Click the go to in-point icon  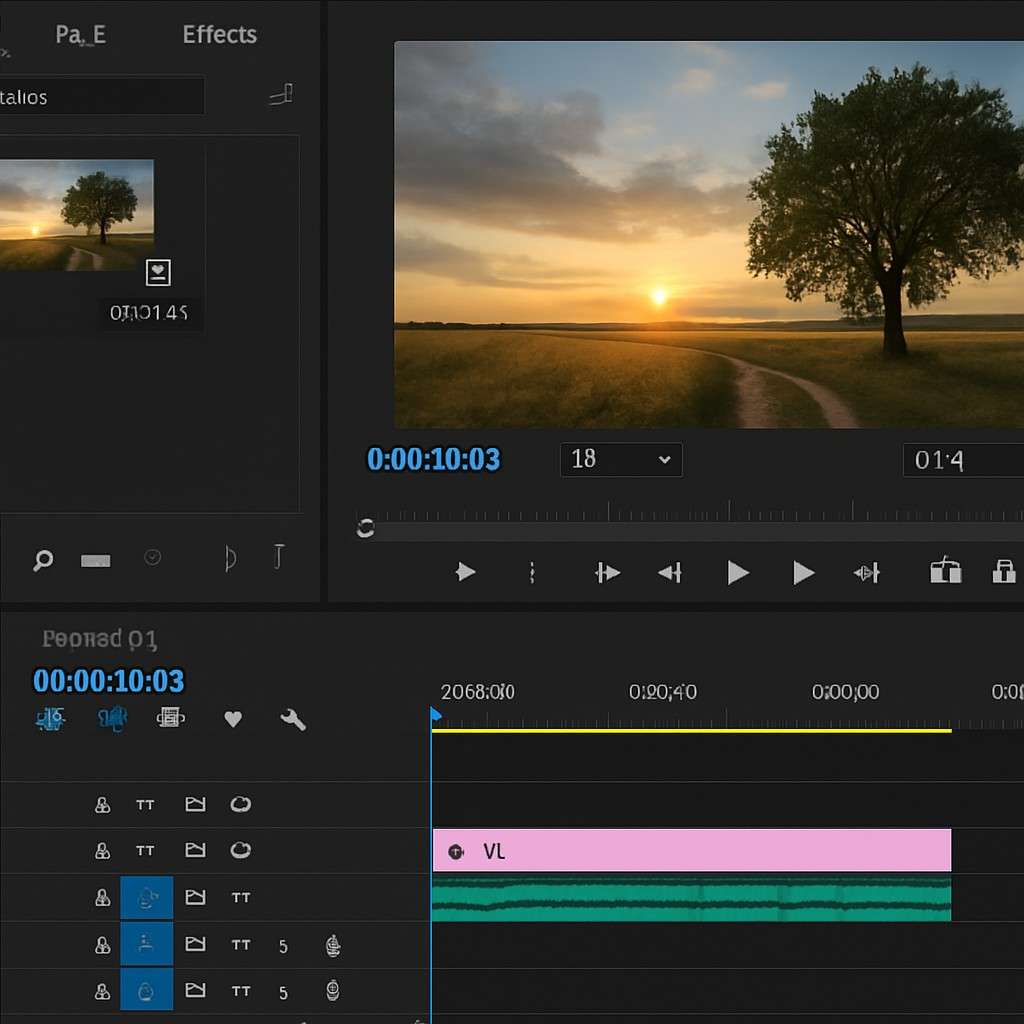[x=607, y=573]
